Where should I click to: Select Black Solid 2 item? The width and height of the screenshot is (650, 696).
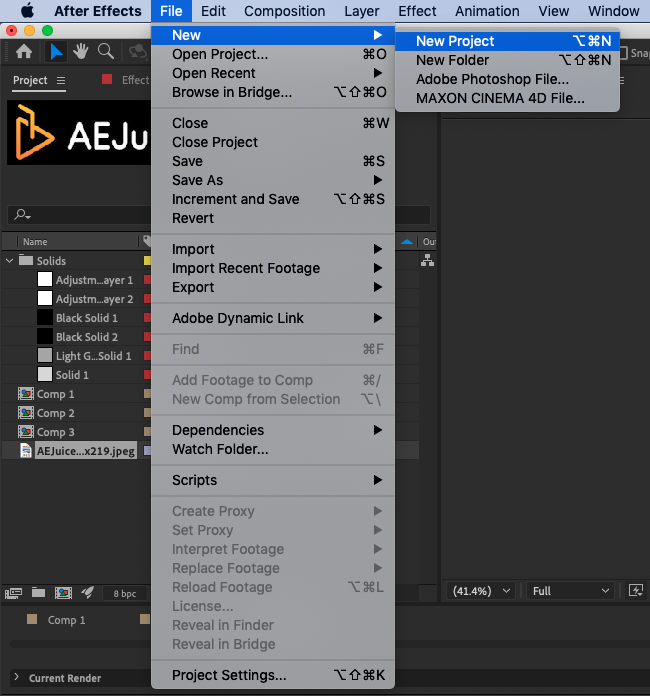tap(87, 337)
